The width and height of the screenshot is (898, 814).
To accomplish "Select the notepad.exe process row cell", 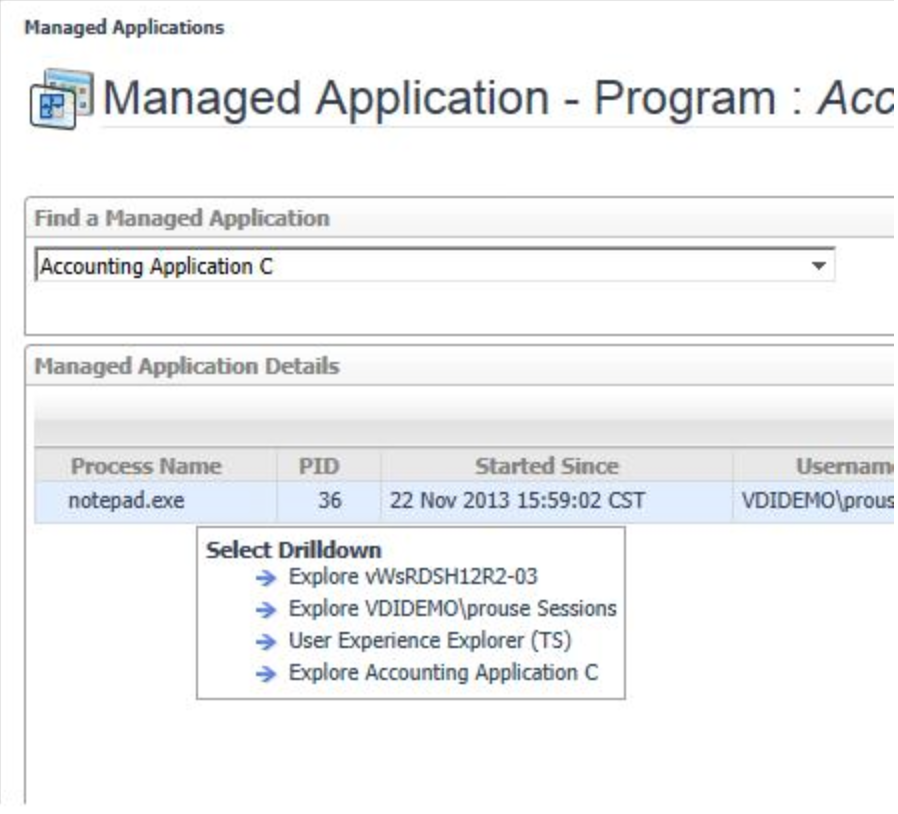I will click(126, 501).
